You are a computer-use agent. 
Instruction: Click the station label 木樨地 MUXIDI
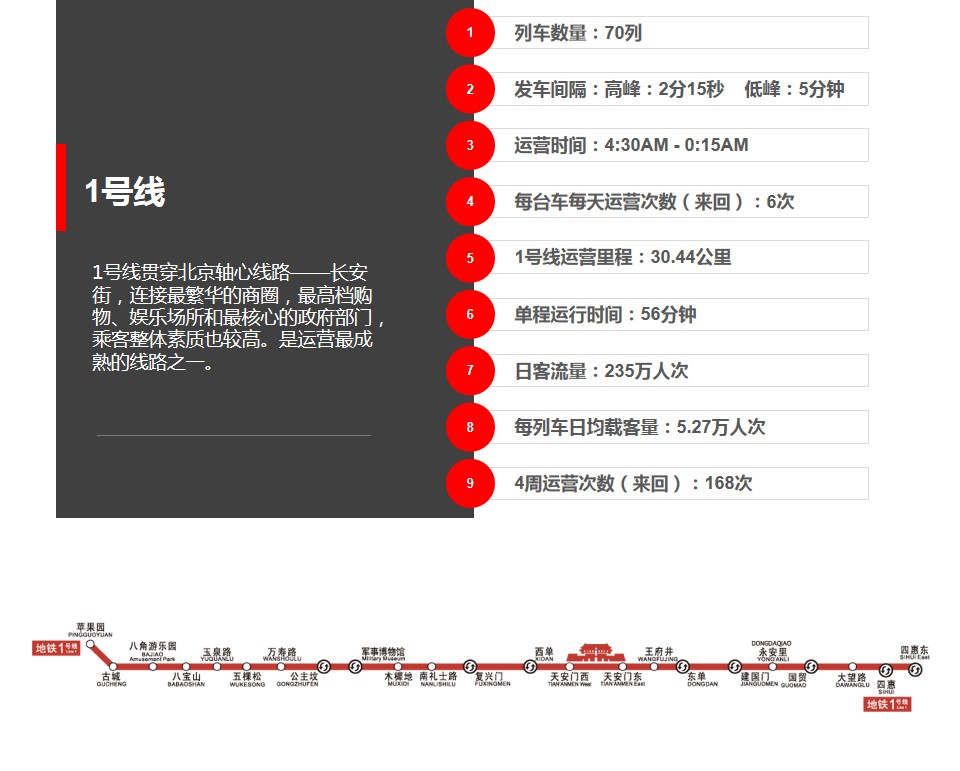tap(398, 679)
